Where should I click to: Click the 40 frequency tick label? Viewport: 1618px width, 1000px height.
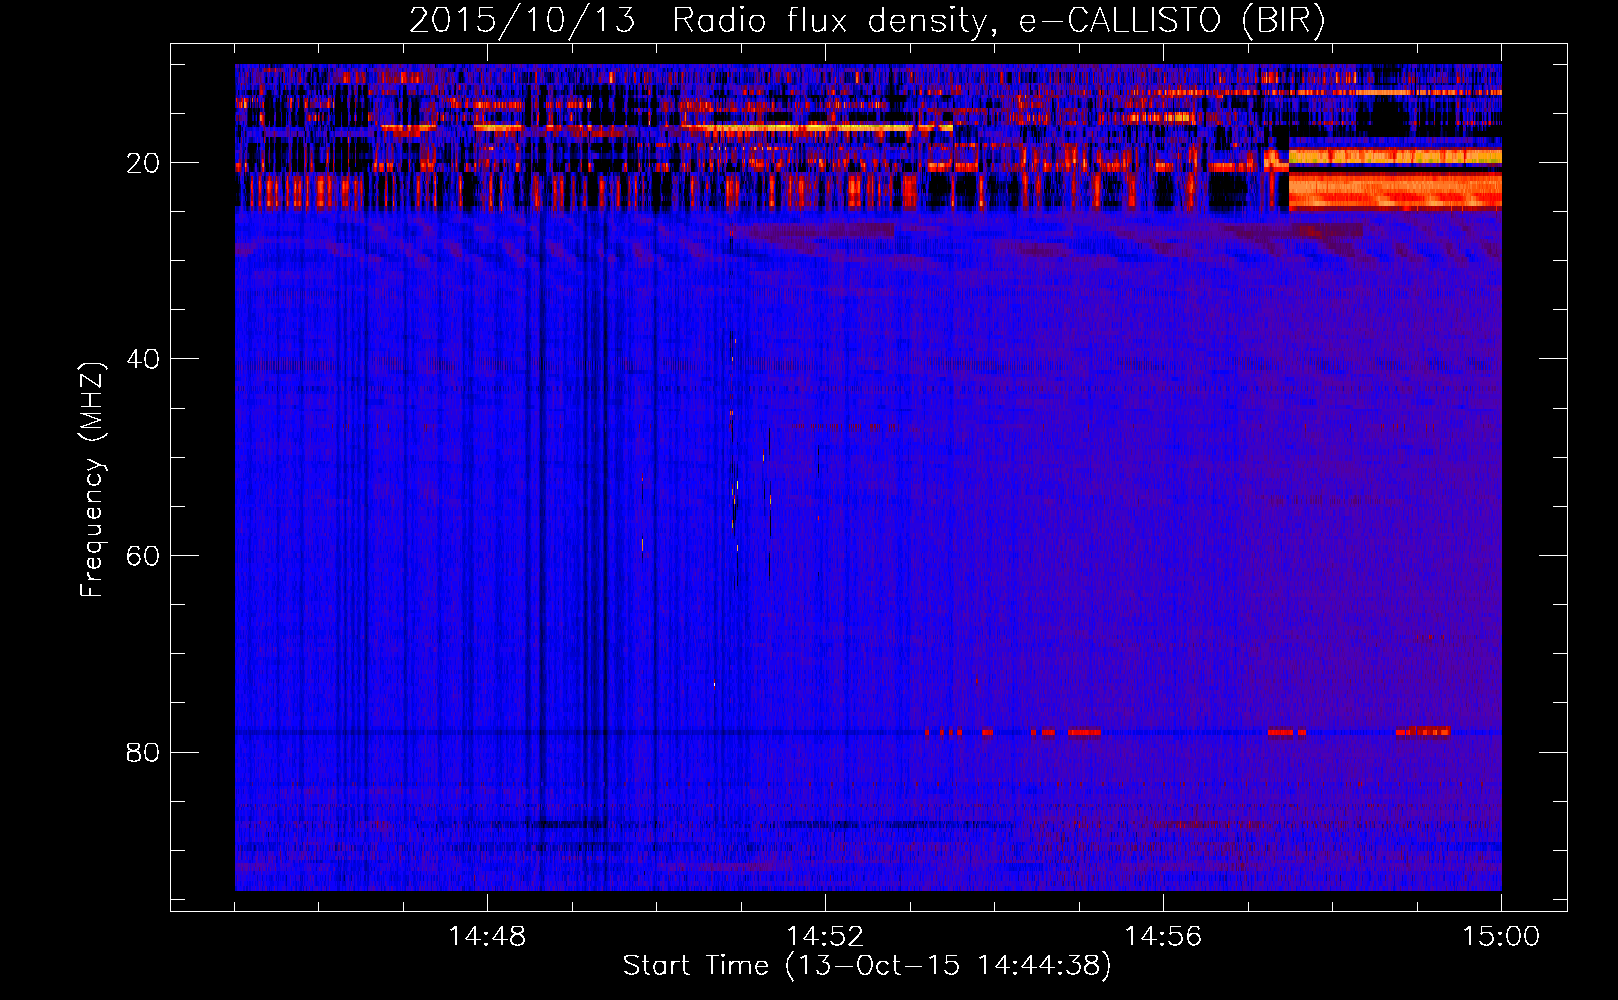point(144,359)
